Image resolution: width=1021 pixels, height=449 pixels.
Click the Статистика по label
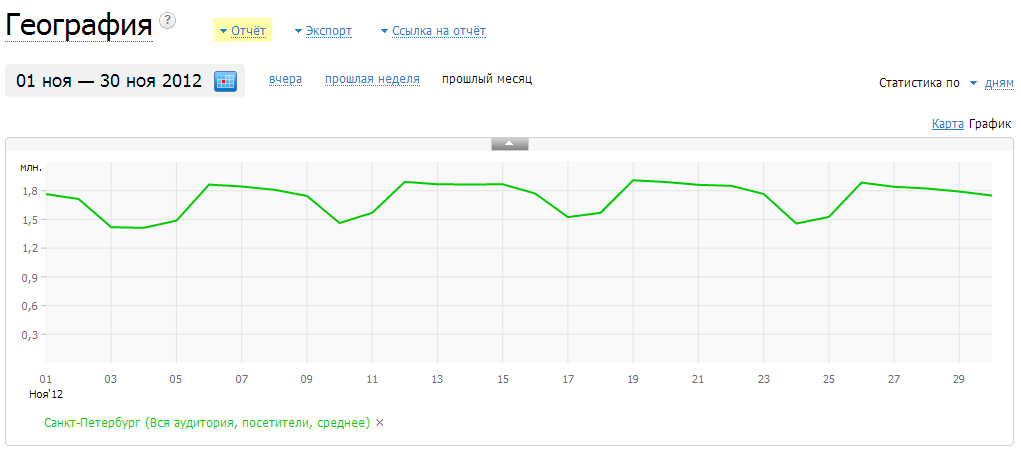click(919, 83)
